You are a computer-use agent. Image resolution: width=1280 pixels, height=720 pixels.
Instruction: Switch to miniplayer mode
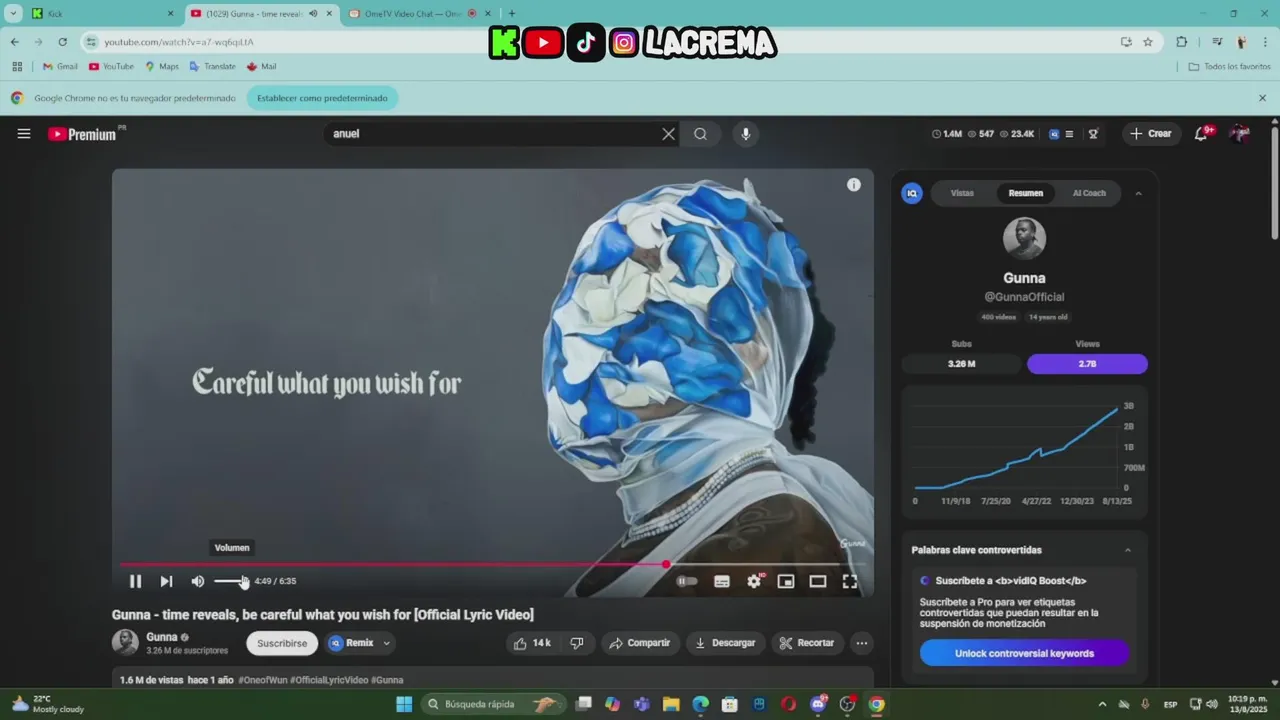pyautogui.click(x=786, y=581)
